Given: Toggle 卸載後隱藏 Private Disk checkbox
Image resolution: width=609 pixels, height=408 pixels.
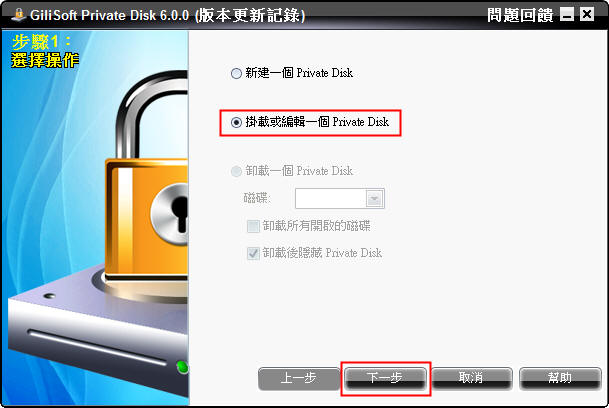Looking at the screenshot, I should click(253, 253).
